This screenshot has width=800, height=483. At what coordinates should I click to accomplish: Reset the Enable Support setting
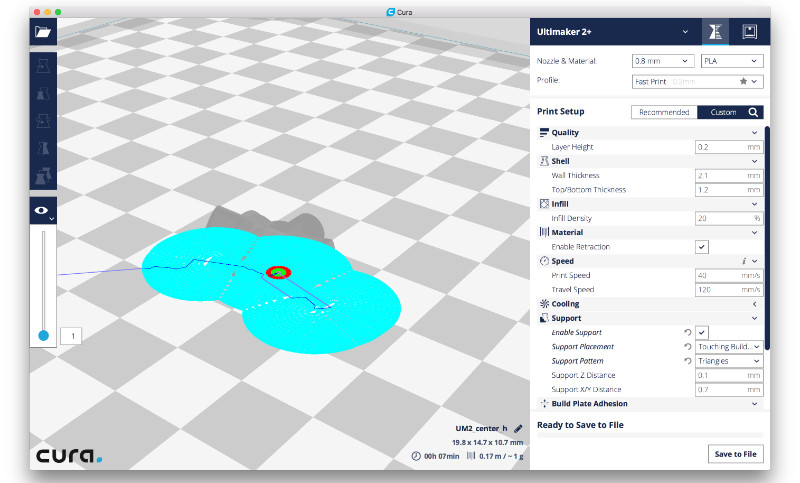click(688, 332)
